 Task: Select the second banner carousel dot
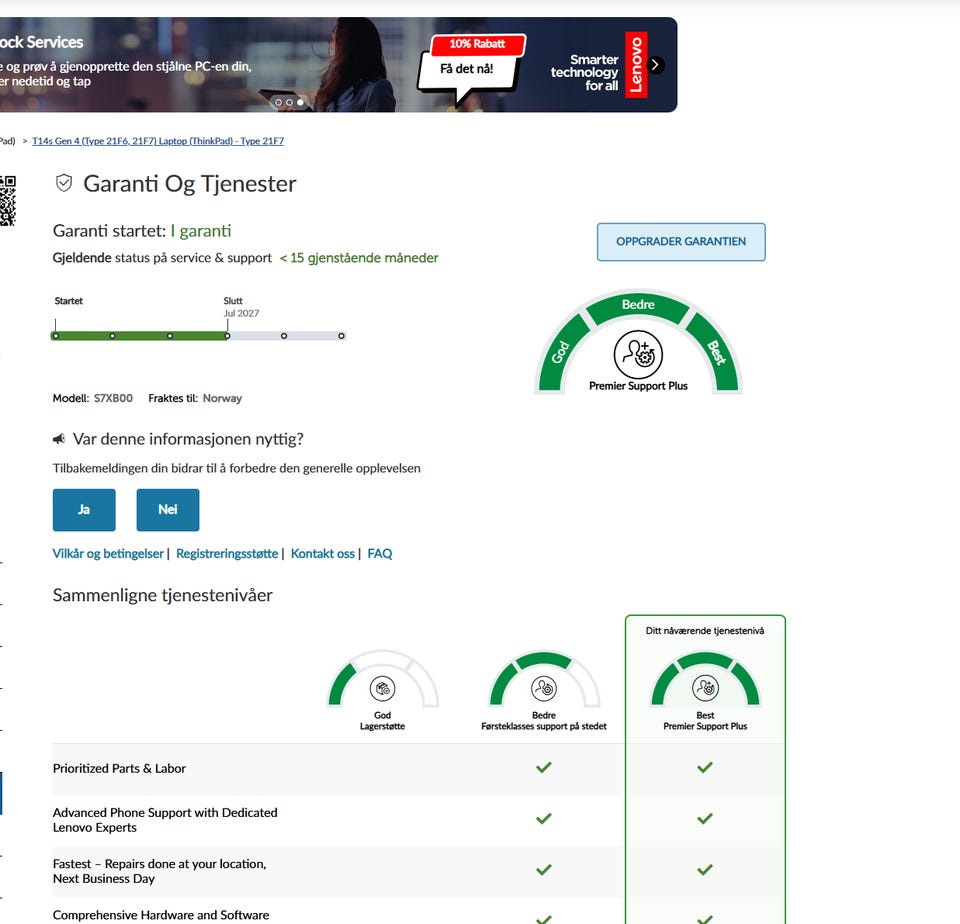point(289,102)
